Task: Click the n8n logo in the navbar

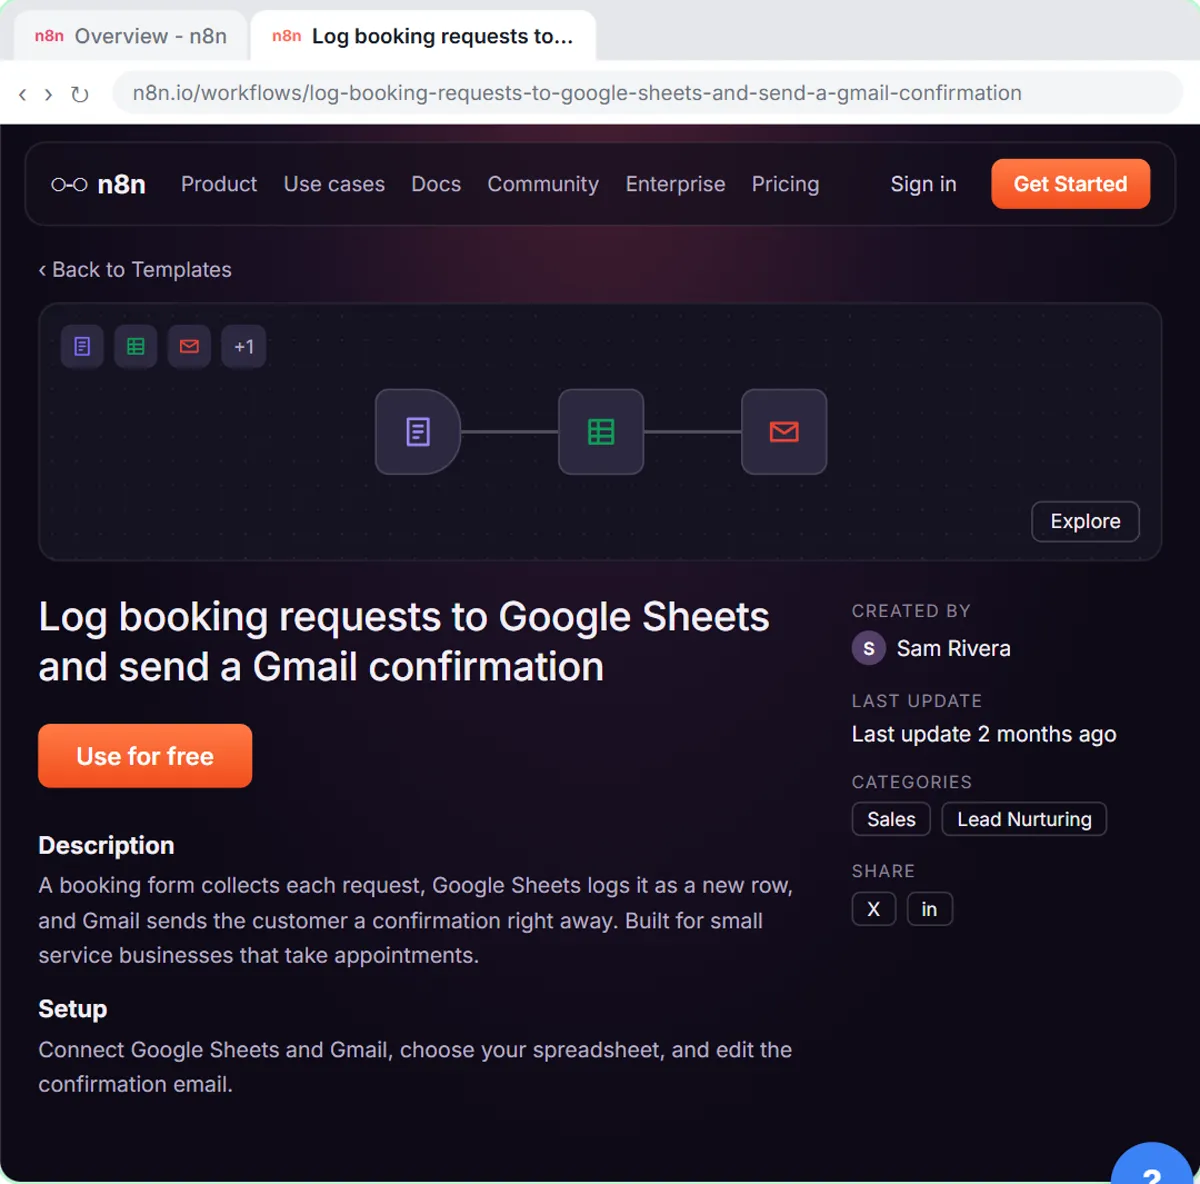Action: [98, 184]
